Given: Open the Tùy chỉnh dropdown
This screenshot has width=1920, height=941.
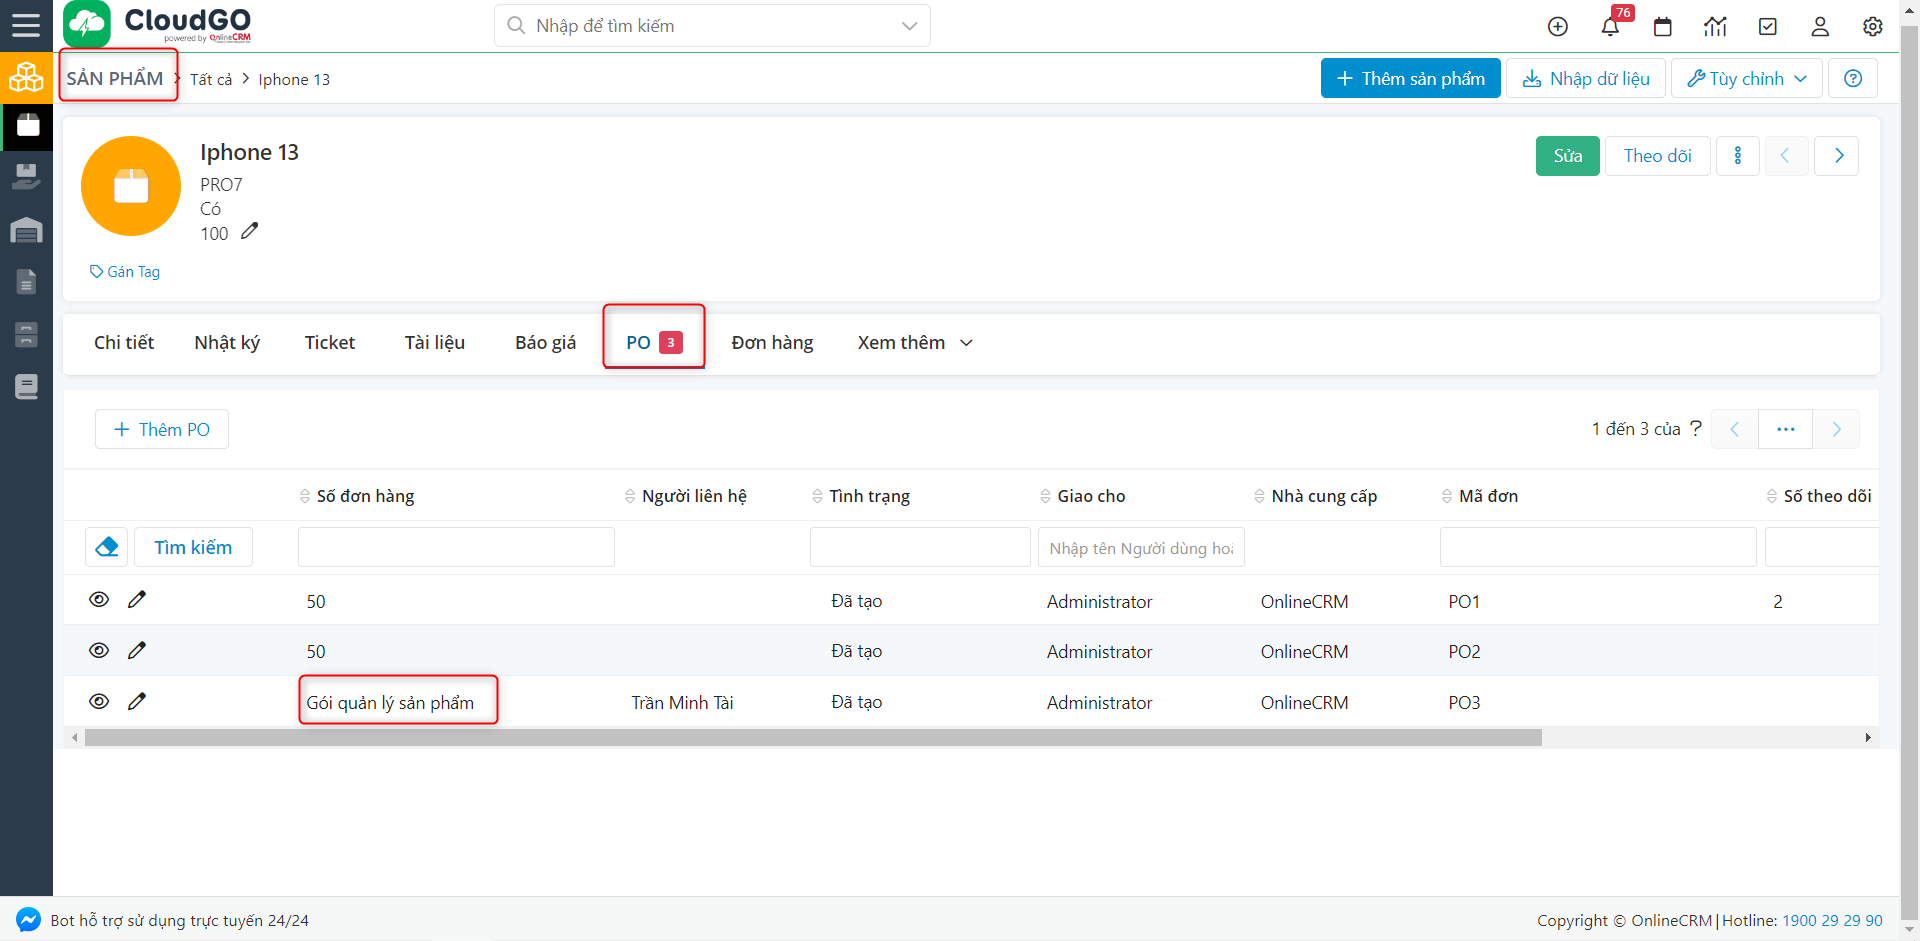Looking at the screenshot, I should tap(1747, 78).
